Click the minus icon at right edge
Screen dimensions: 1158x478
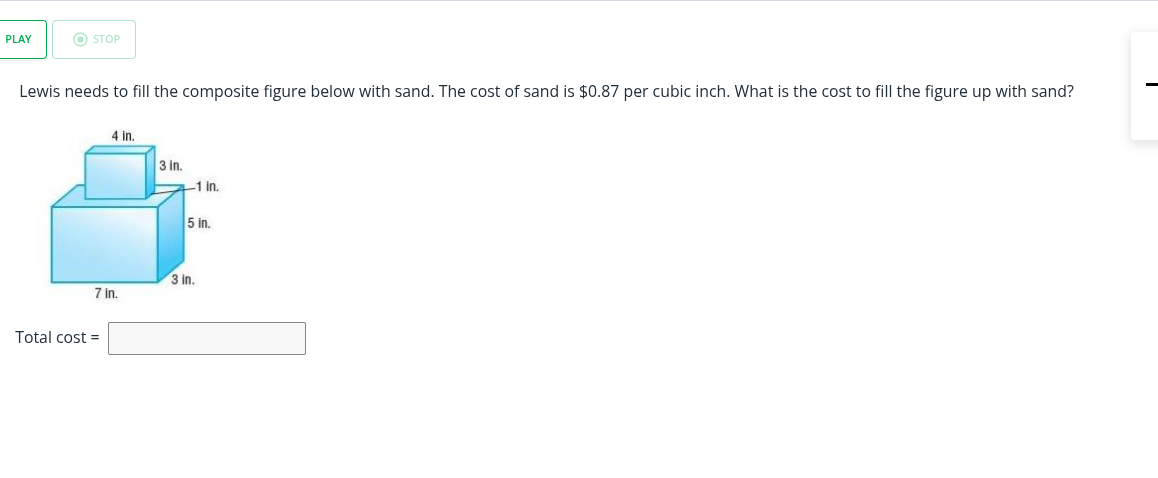[1150, 85]
